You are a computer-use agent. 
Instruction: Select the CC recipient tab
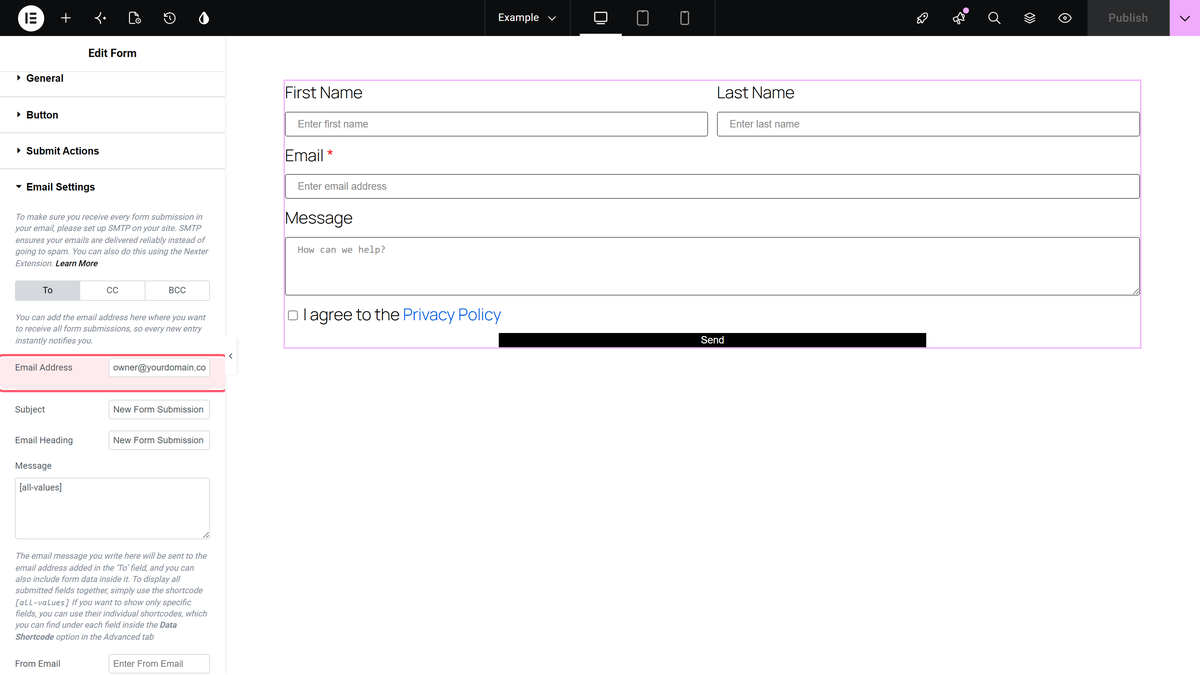click(112, 290)
